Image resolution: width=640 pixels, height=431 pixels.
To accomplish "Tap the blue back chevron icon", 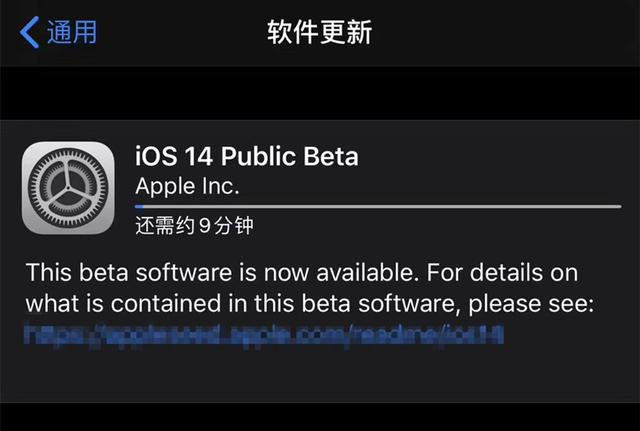I will 30,32.
